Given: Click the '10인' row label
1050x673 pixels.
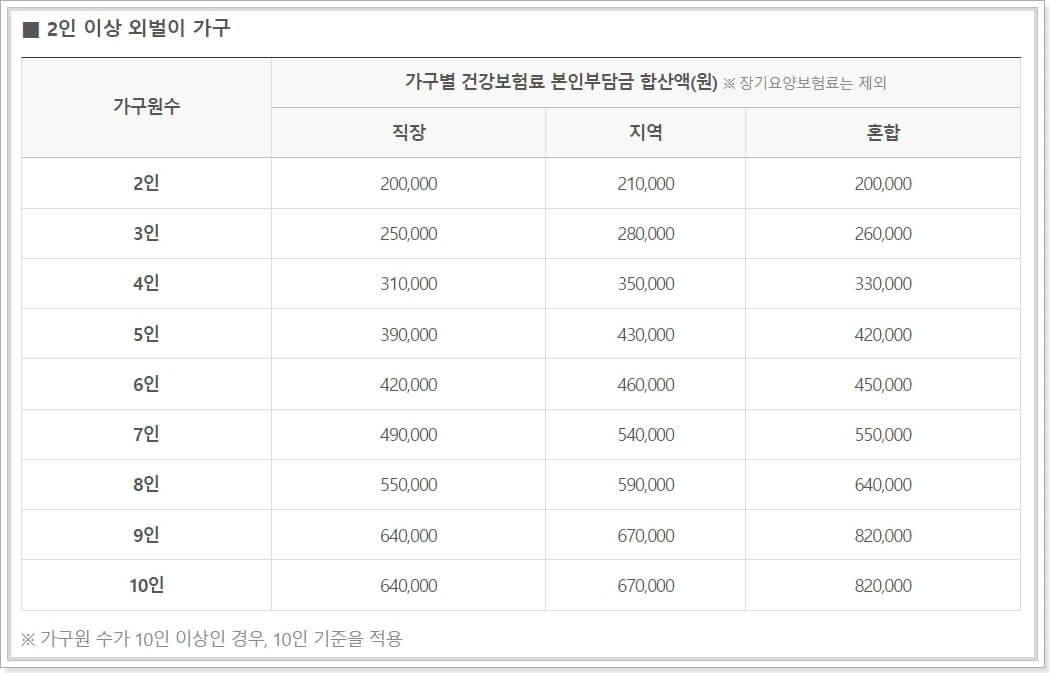Looking at the screenshot, I should click(147, 585).
